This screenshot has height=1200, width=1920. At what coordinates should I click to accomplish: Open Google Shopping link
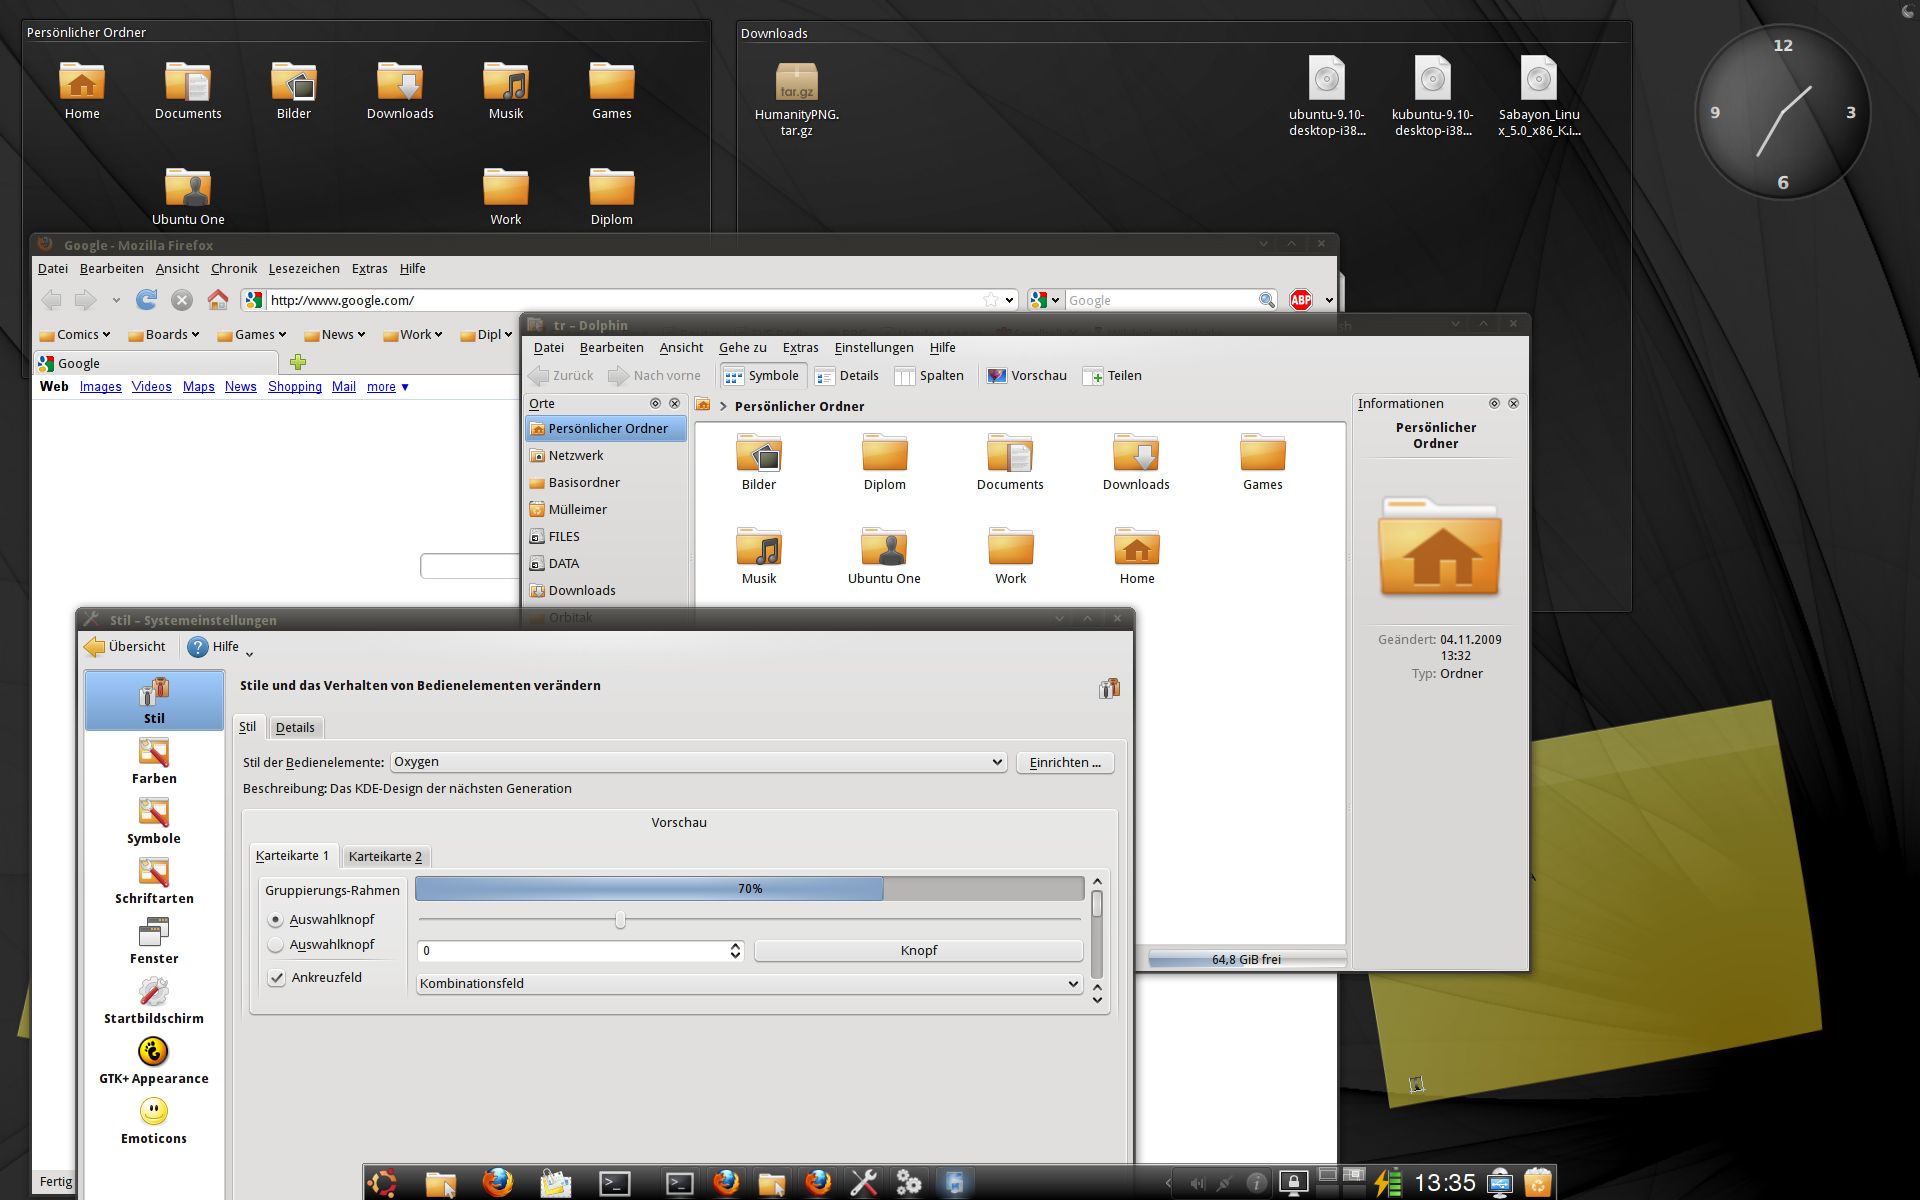[294, 387]
